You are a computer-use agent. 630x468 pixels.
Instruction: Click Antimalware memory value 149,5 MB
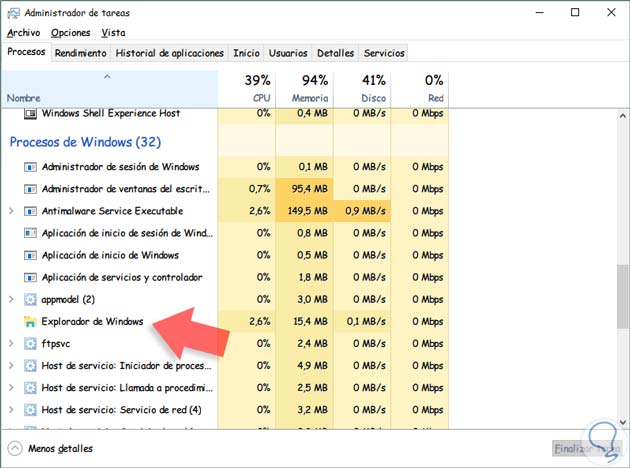click(x=308, y=211)
